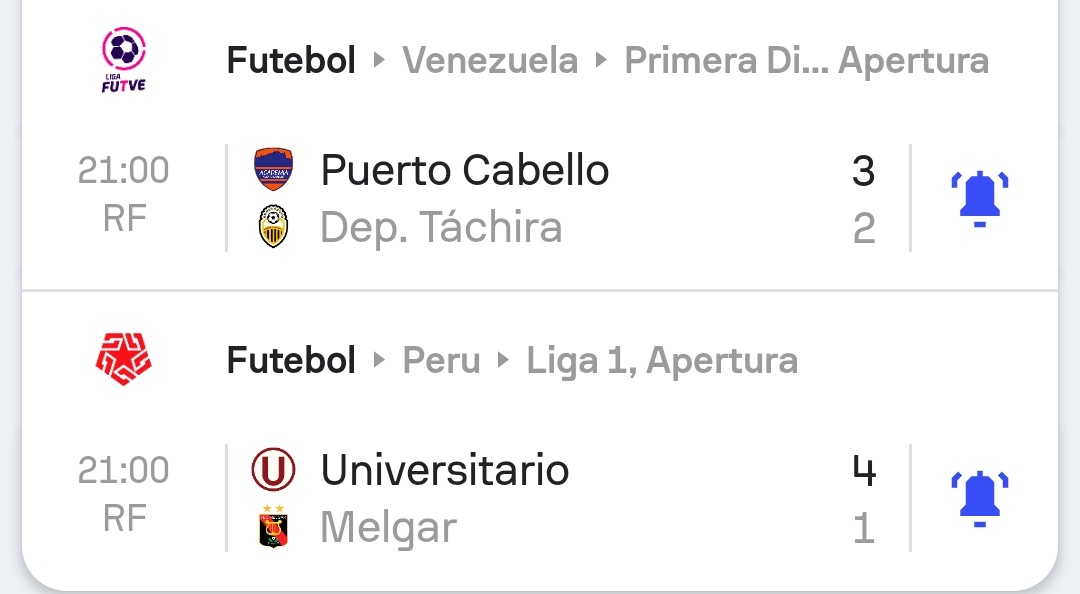
Task: Tap the Puerto Cabello team crest
Action: [x=273, y=170]
